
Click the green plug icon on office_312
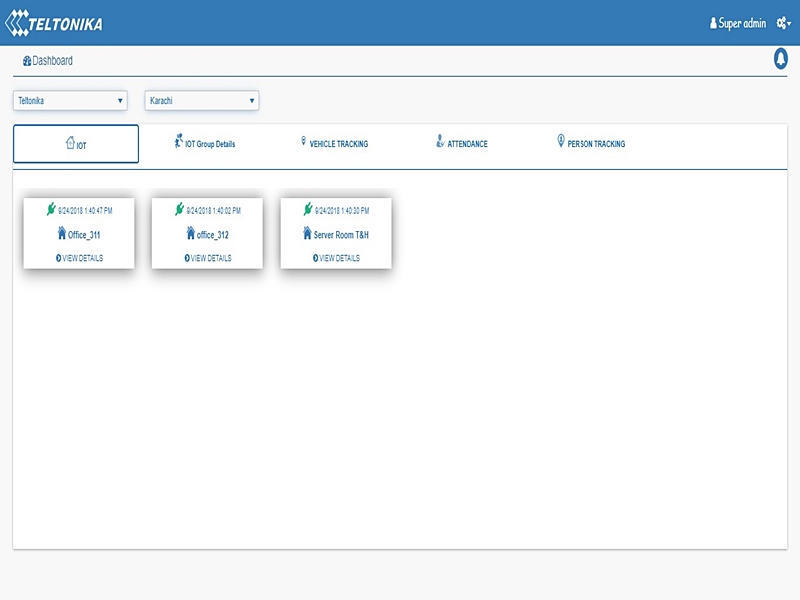[180, 210]
